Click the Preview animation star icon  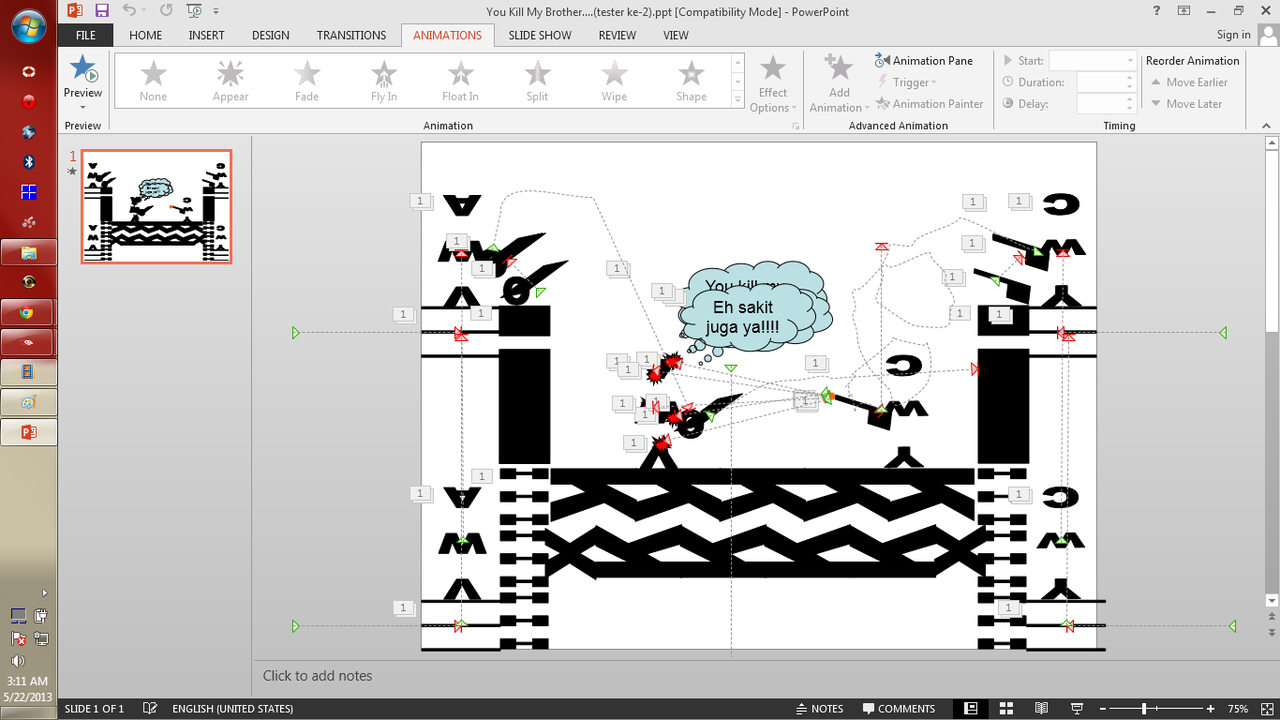coord(83,69)
